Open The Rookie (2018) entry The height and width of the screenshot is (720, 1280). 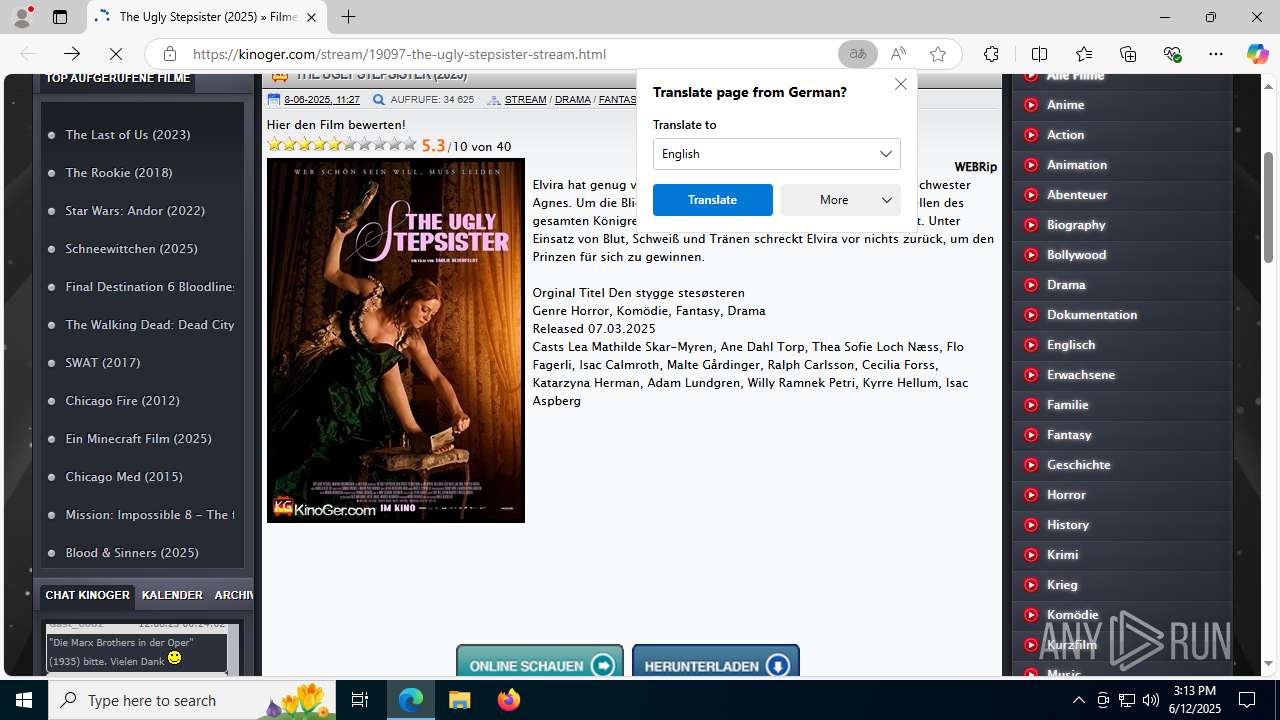(x=119, y=172)
